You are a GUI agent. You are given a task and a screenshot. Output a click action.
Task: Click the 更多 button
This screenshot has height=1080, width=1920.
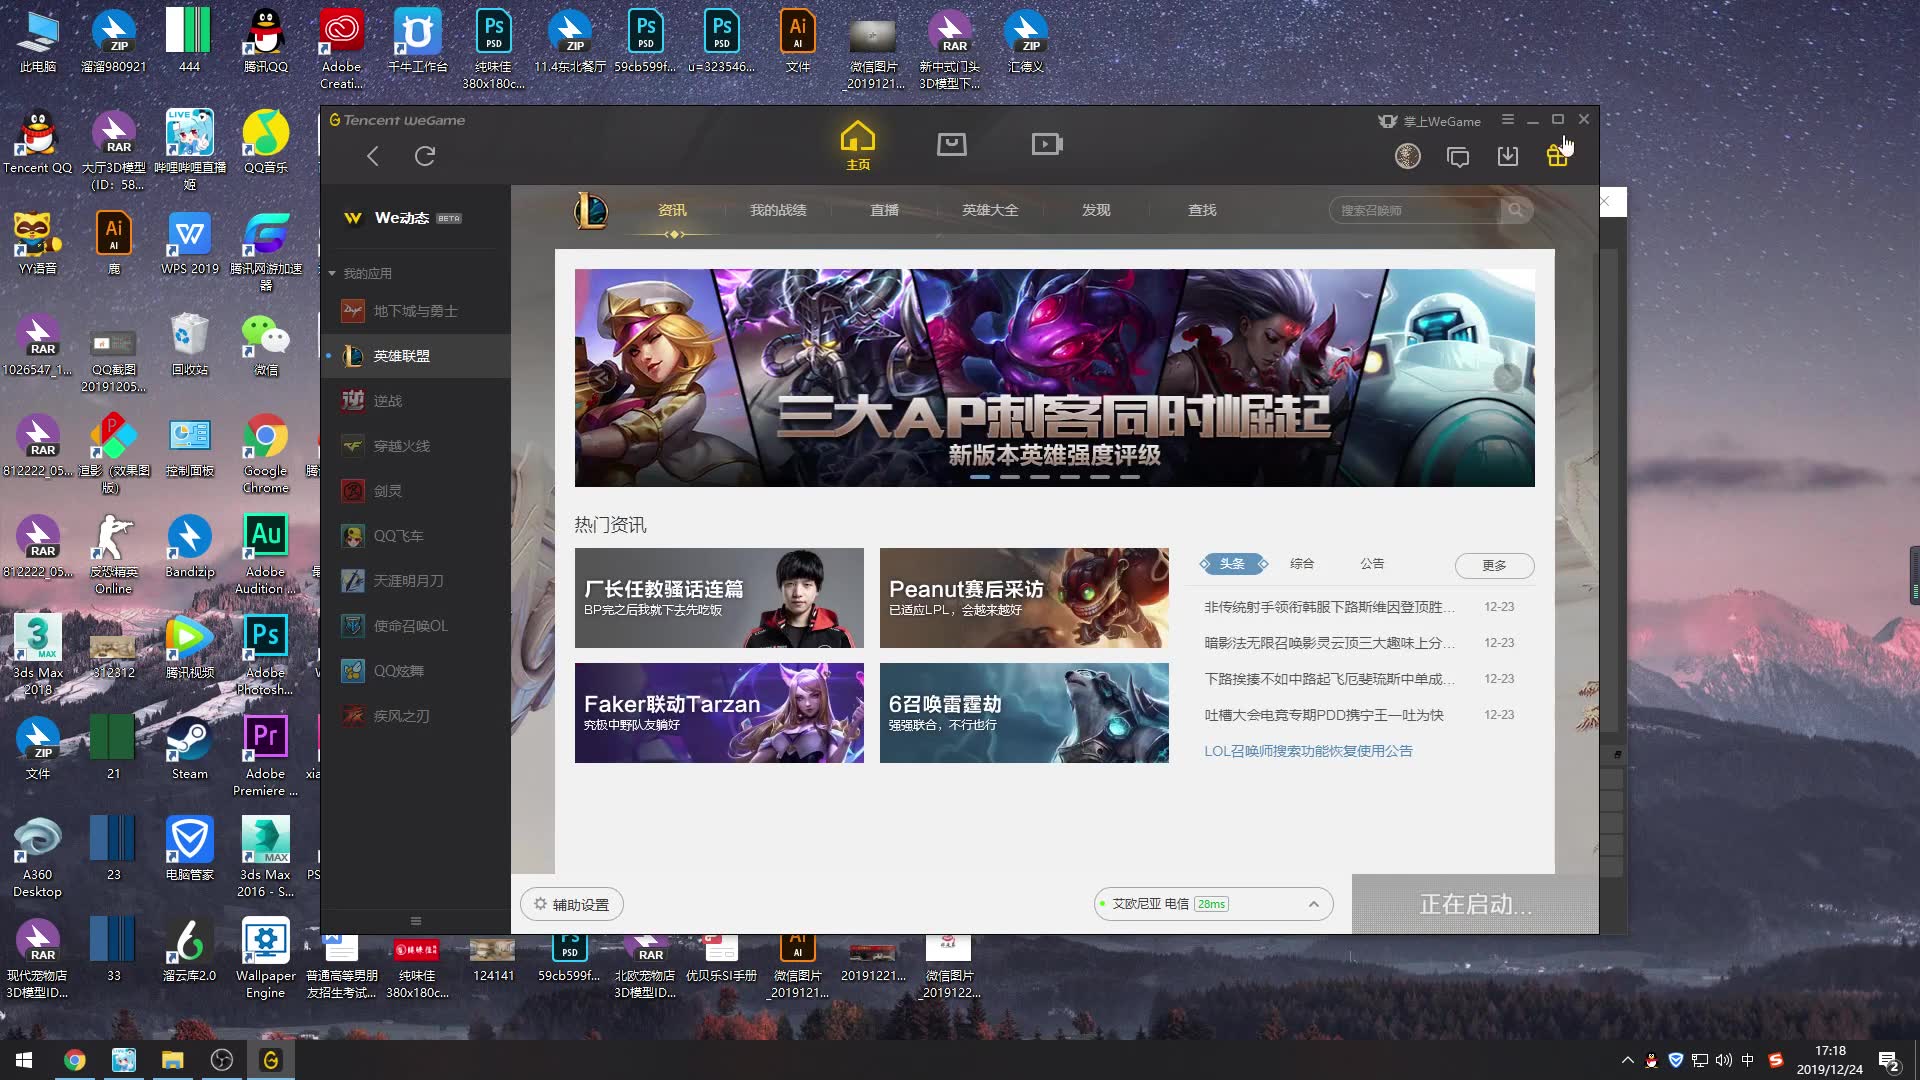tap(1494, 565)
